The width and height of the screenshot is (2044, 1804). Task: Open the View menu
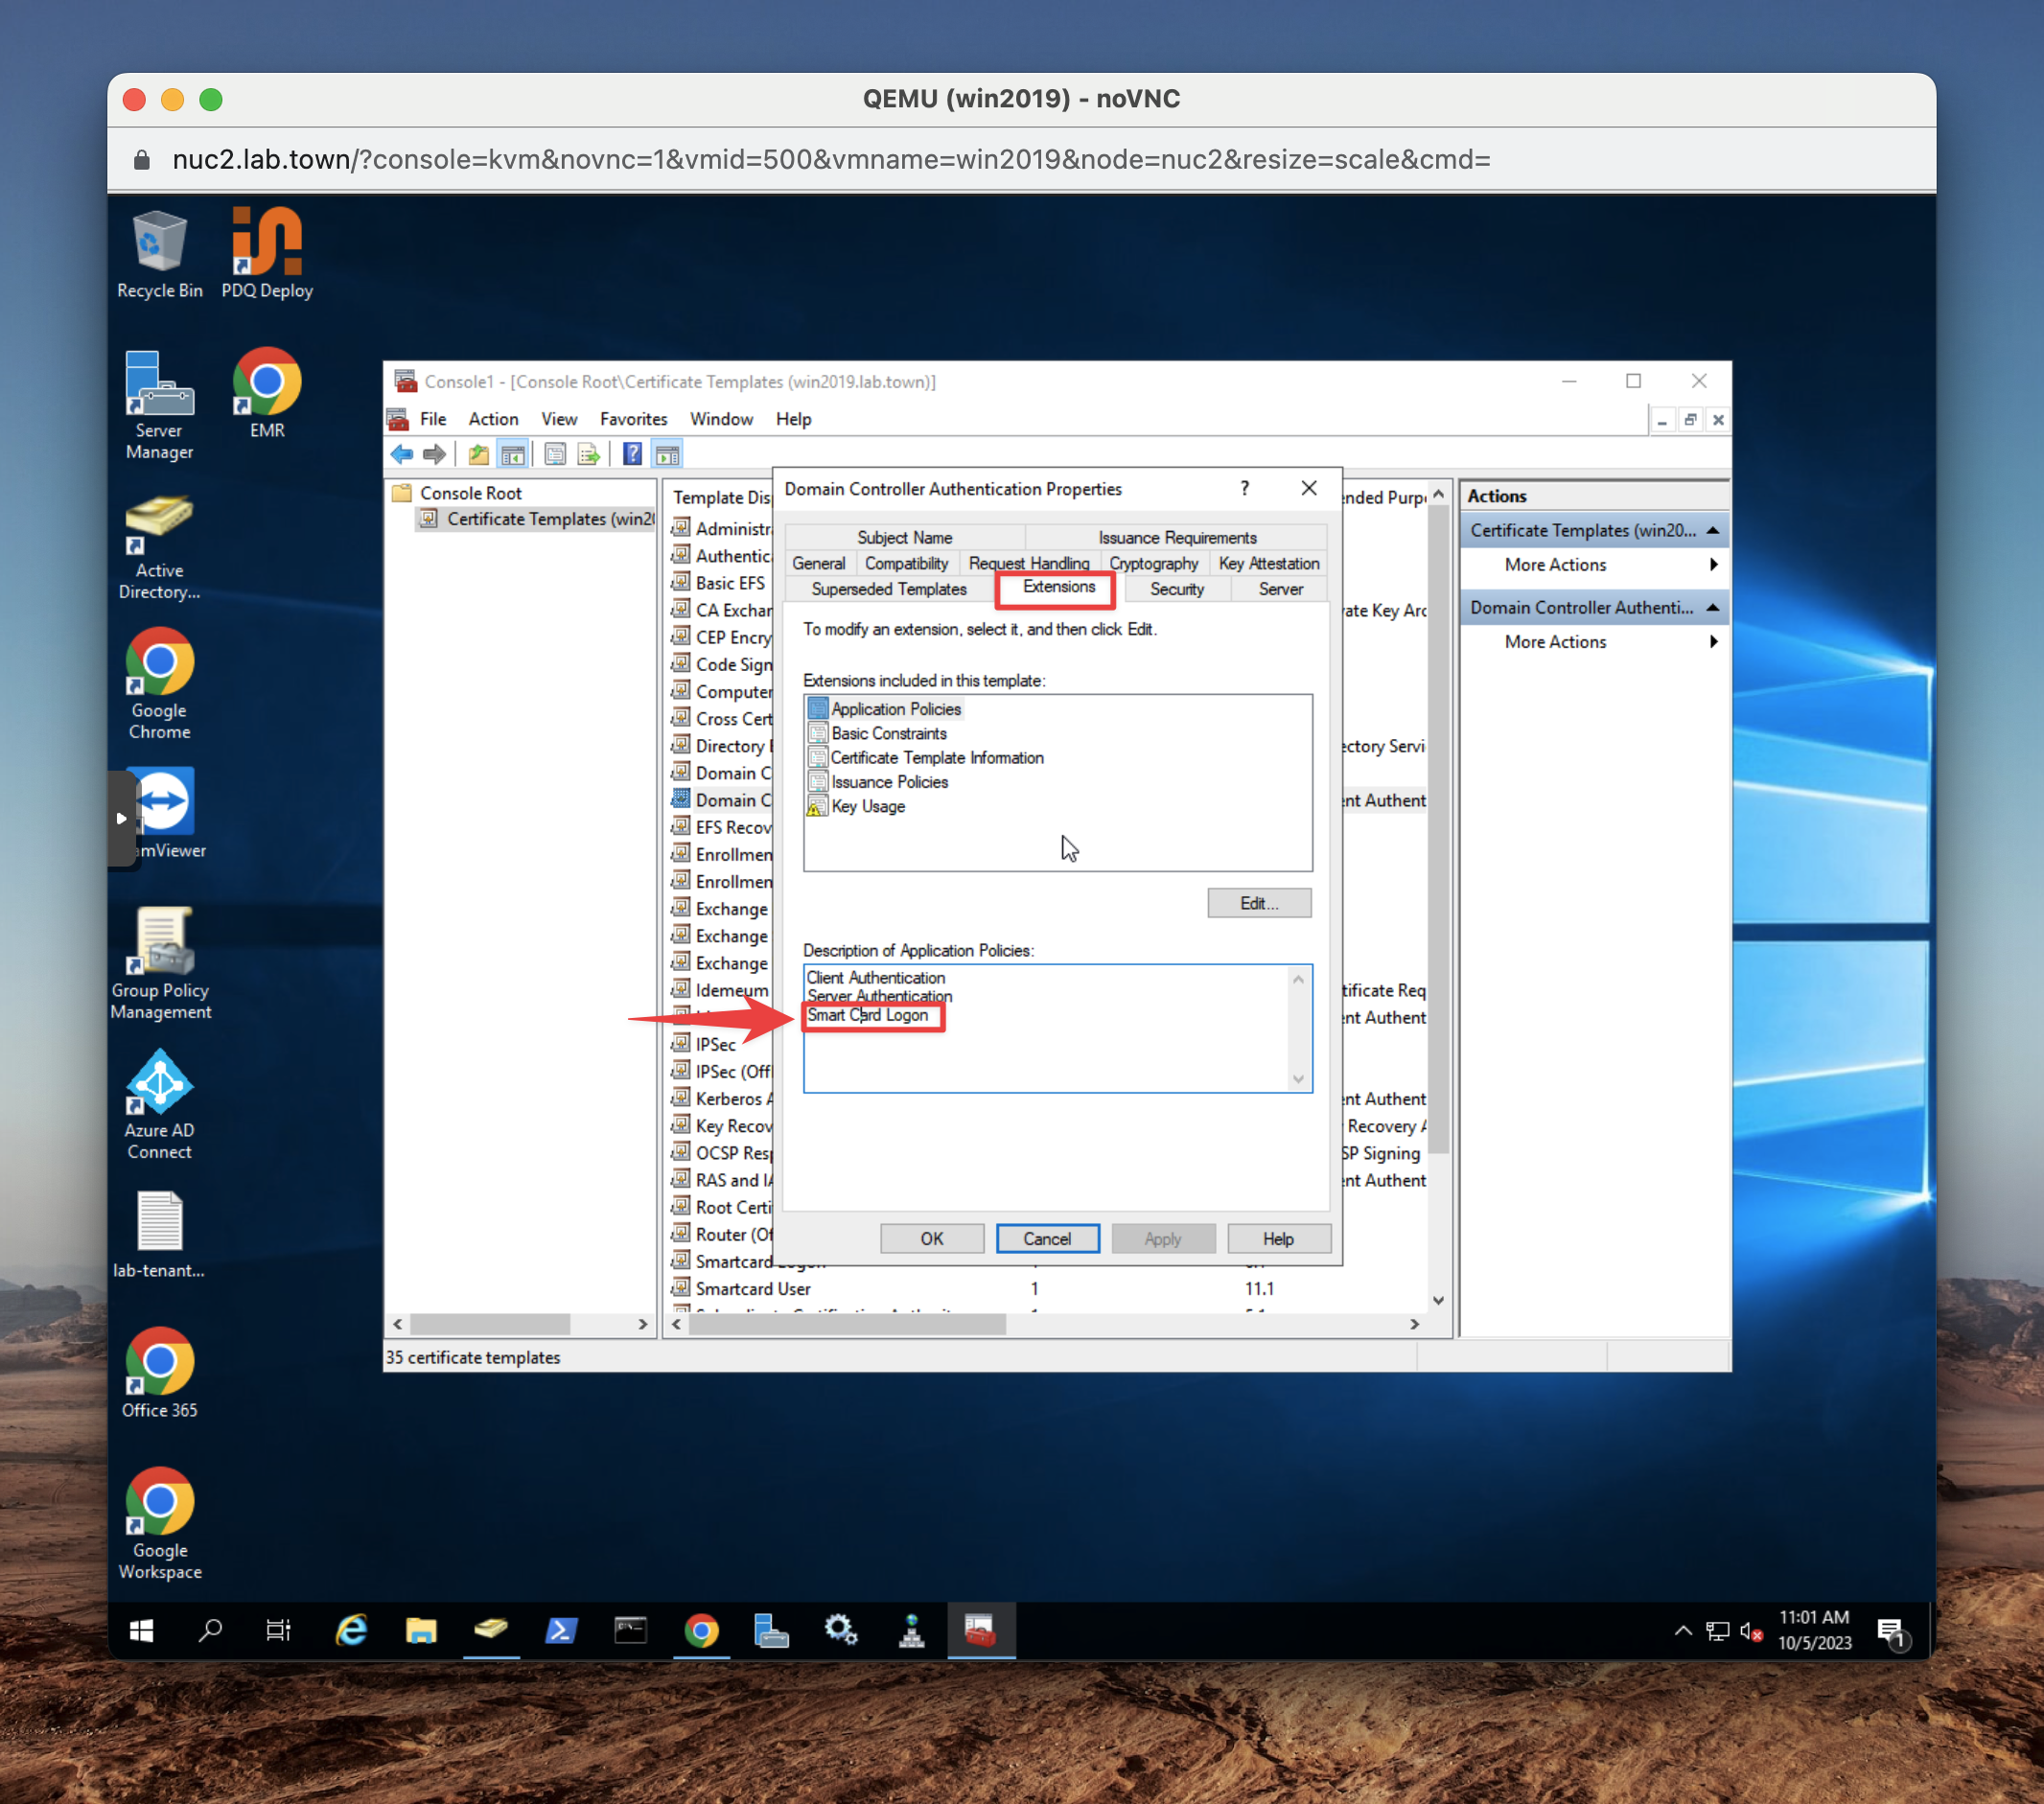pos(559,419)
